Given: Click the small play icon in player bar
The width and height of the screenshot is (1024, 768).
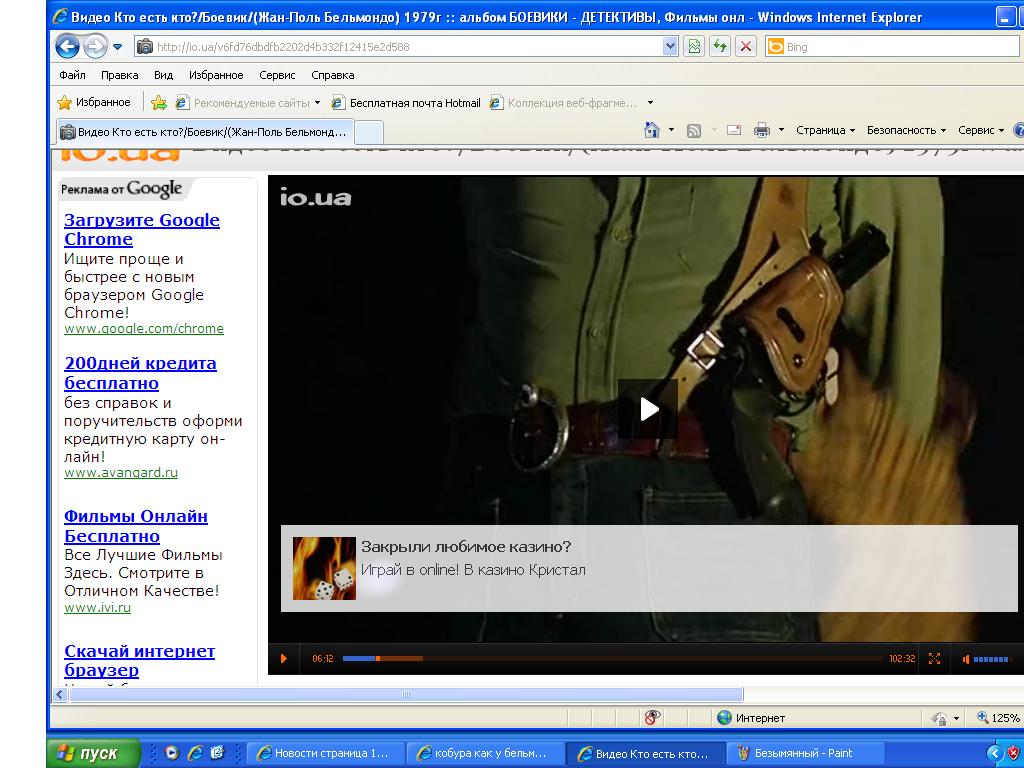Looking at the screenshot, I should 283,658.
